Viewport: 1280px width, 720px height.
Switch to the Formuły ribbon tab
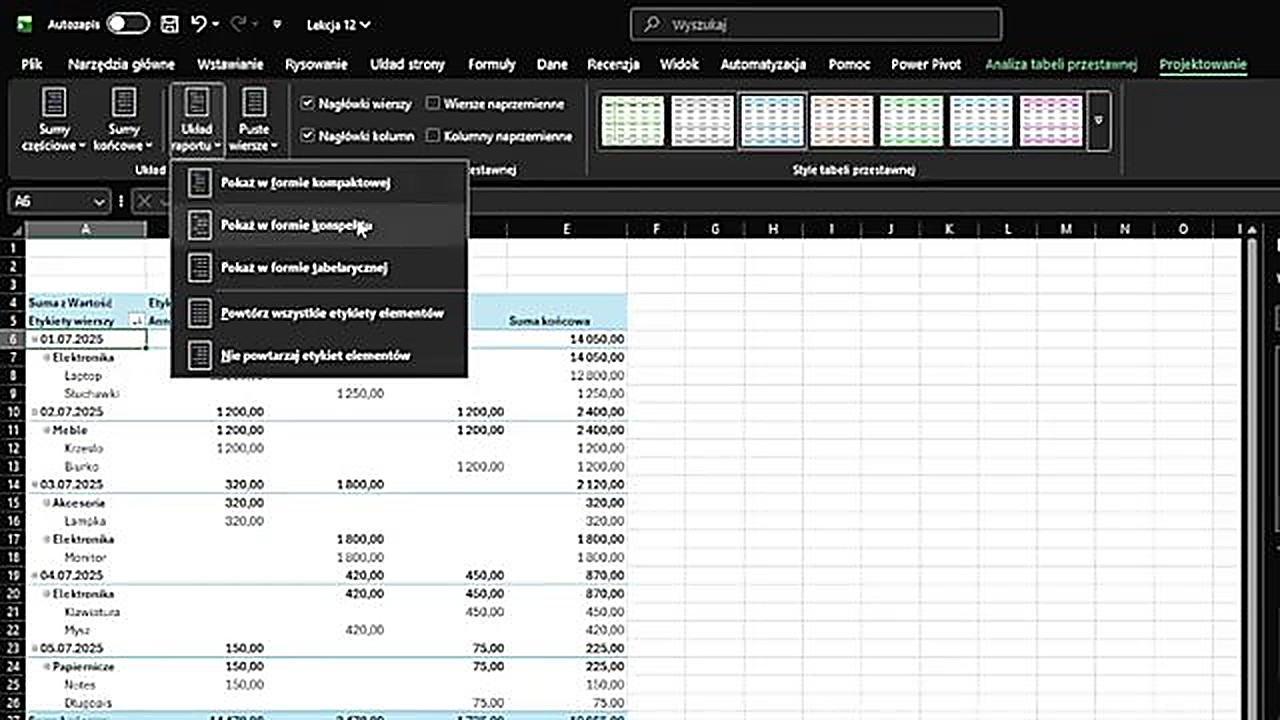click(x=491, y=64)
